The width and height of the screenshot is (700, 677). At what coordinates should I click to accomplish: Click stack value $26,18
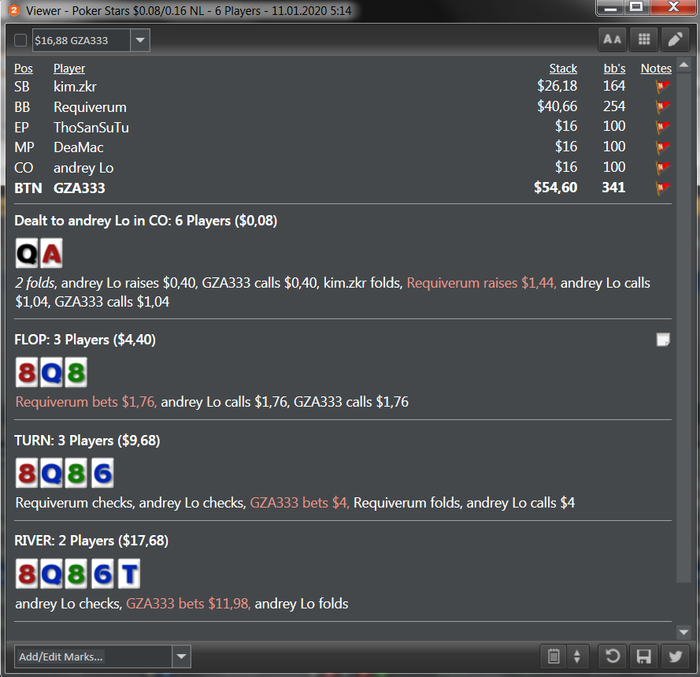pyautogui.click(x=557, y=86)
